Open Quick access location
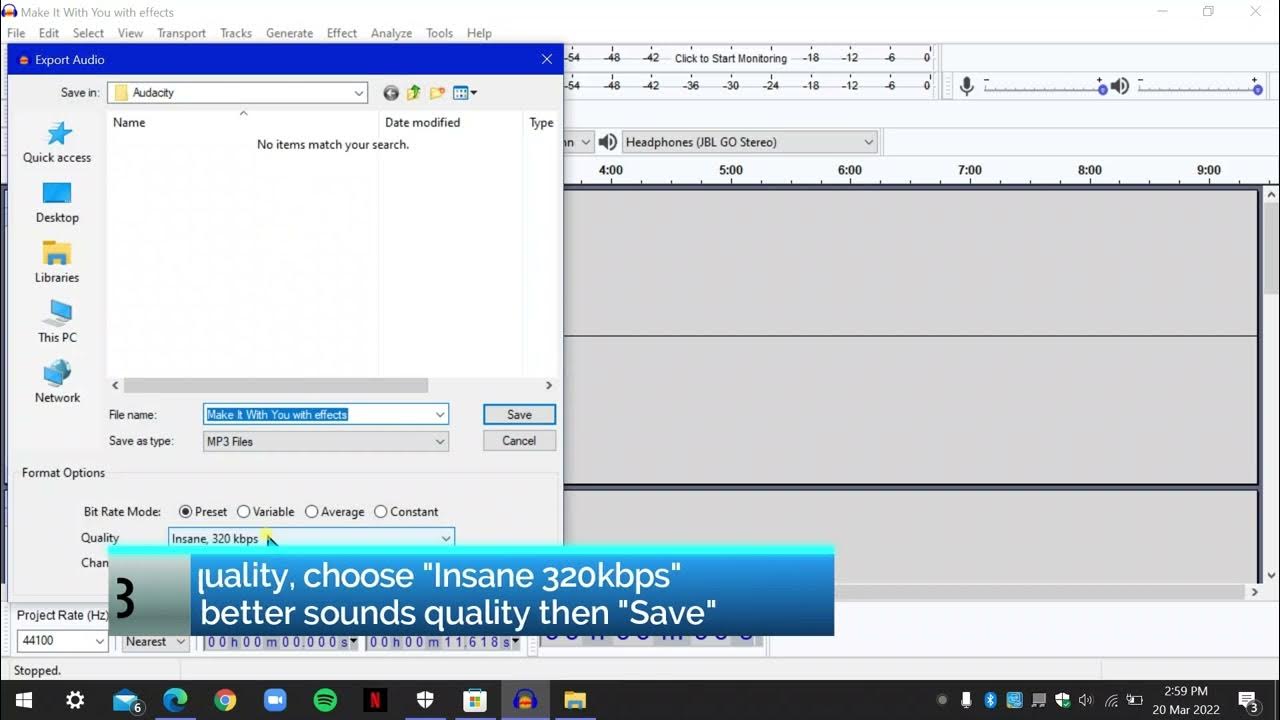 tap(57, 142)
